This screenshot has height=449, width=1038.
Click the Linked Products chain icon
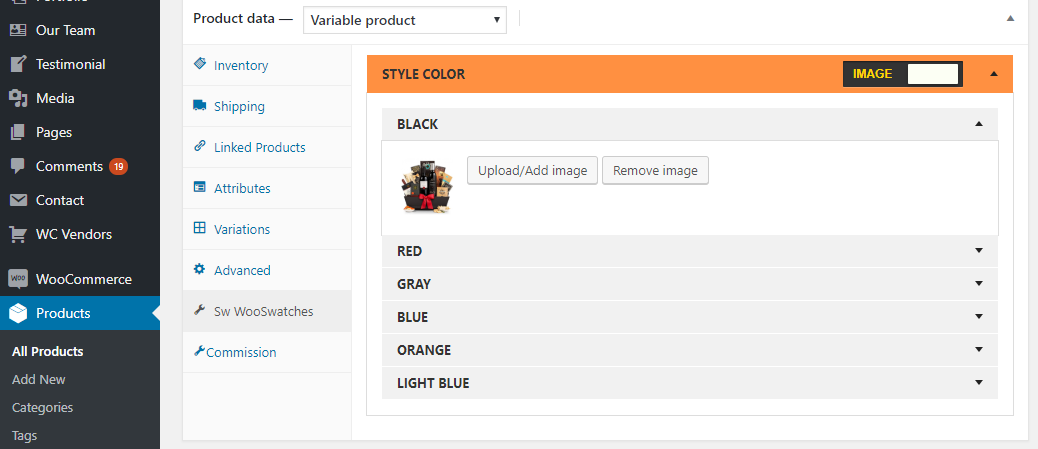199,146
